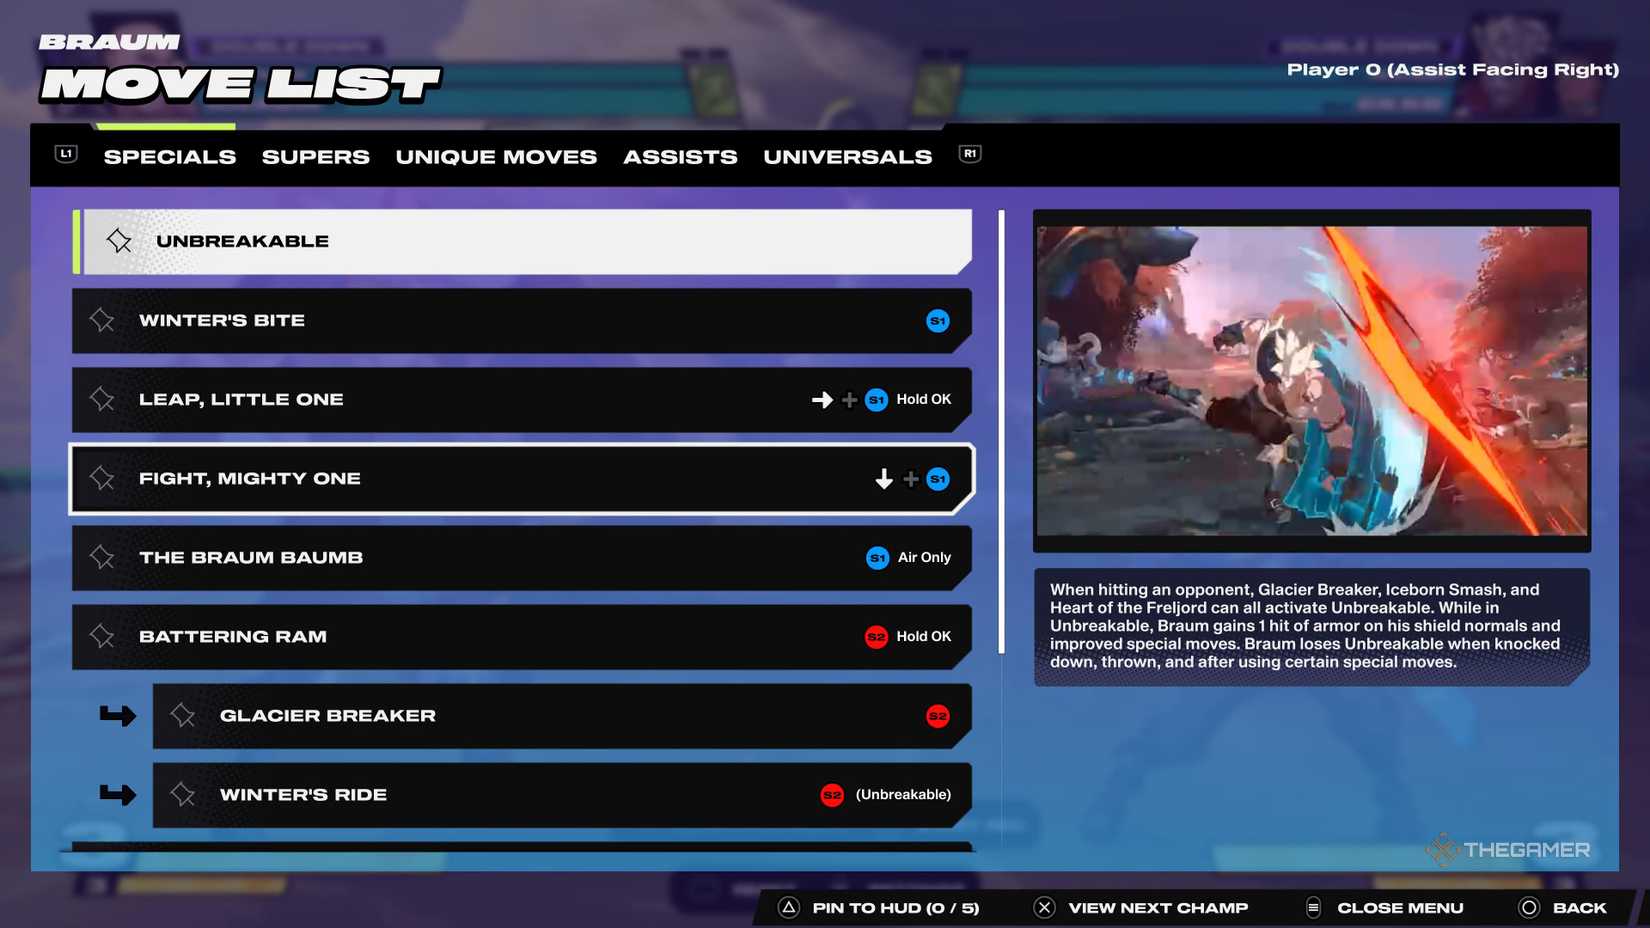Switch to the Supers tab
Screen dimensions: 1650x928
point(315,156)
